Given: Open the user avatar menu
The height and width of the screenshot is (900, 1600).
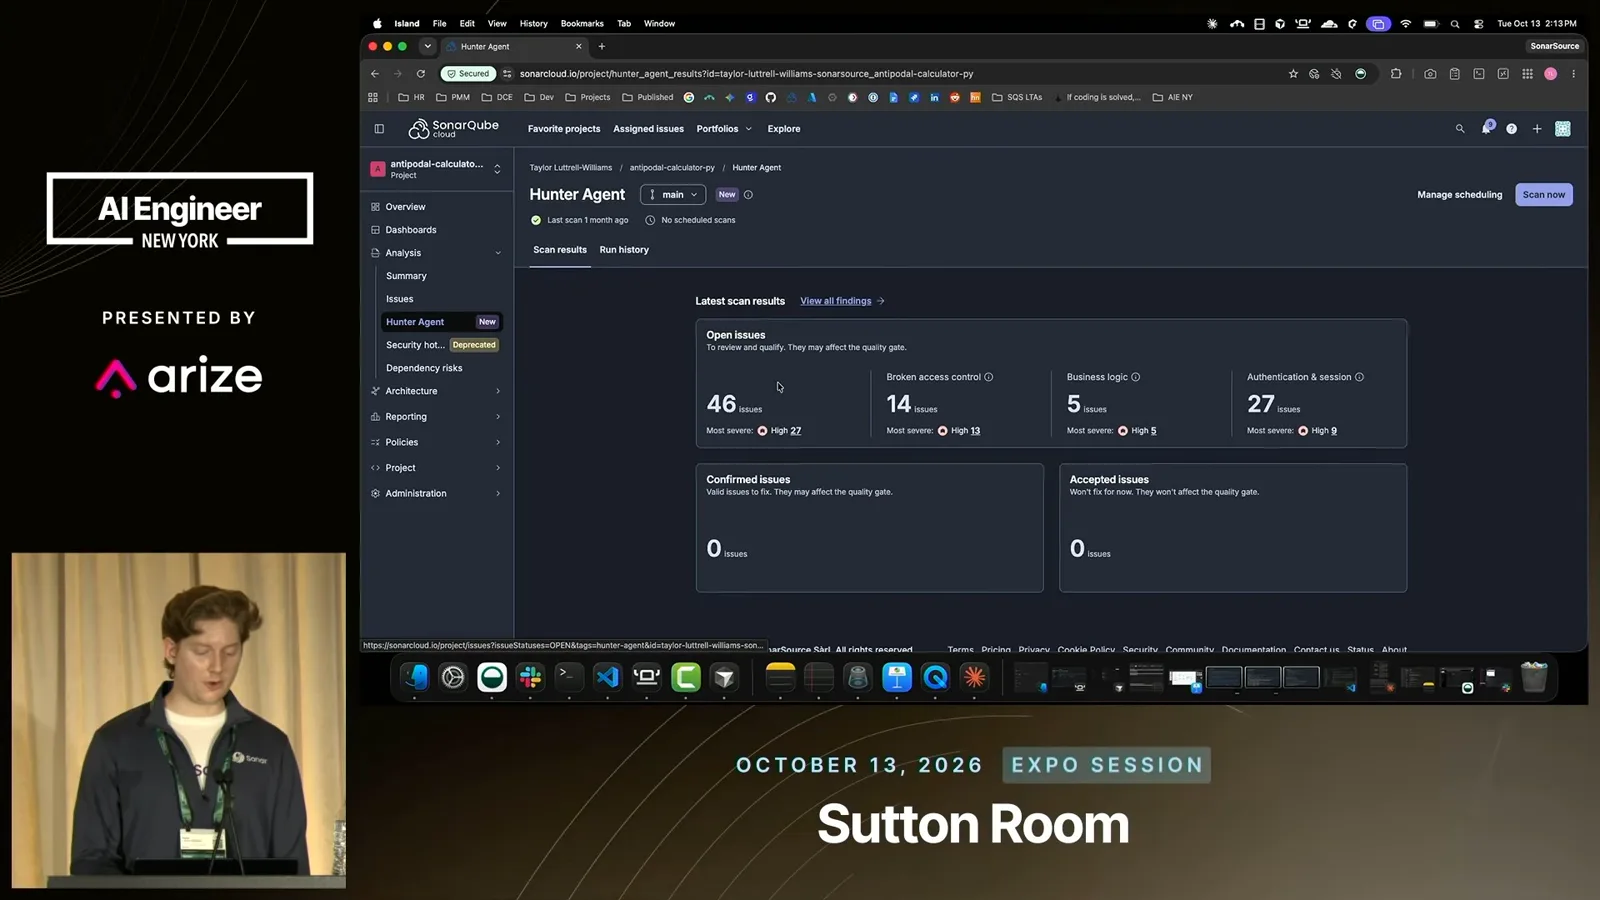Looking at the screenshot, I should tap(1563, 129).
